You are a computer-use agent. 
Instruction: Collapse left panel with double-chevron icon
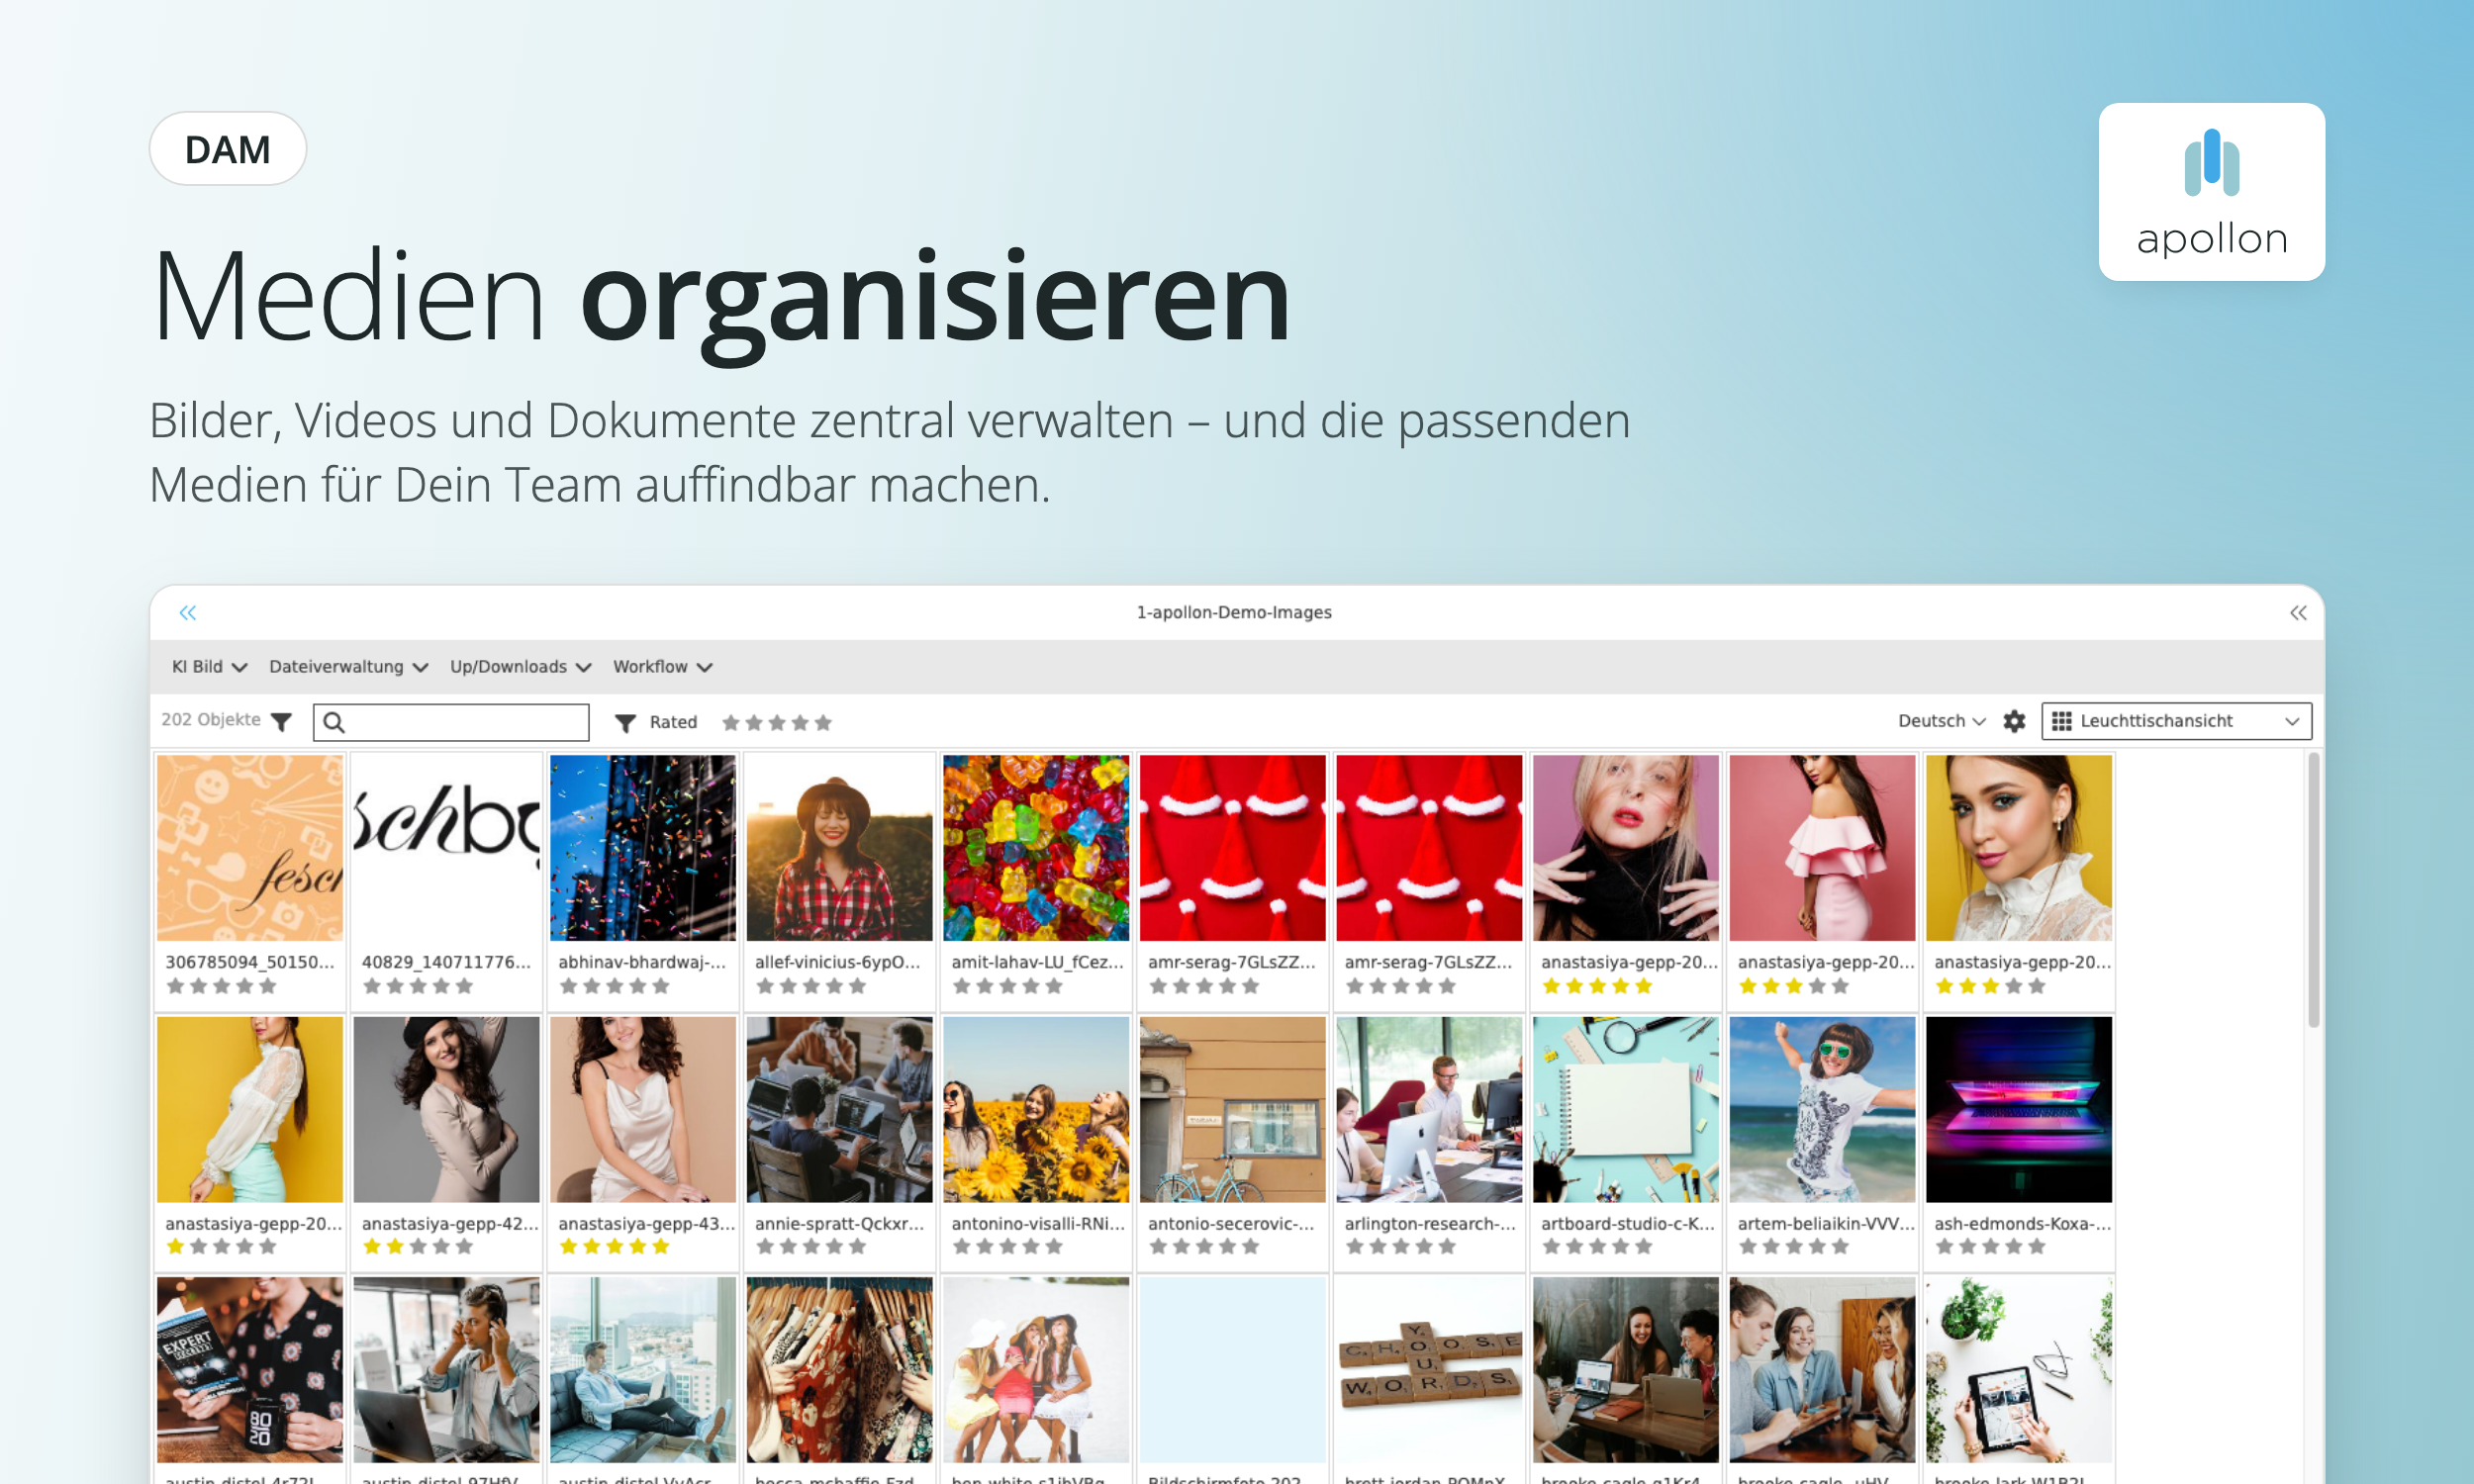187,612
